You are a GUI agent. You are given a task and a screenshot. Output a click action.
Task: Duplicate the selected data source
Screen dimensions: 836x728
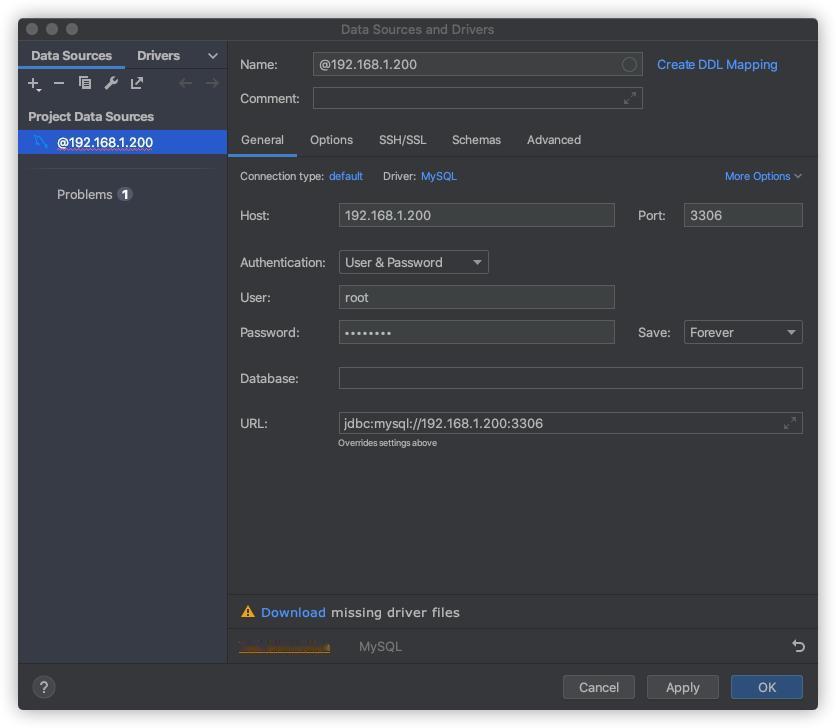pyautogui.click(x=85, y=83)
